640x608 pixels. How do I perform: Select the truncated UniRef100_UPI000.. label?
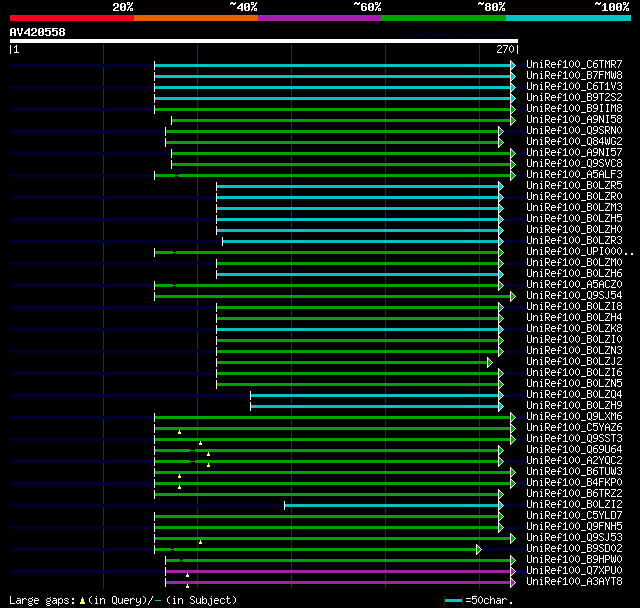pos(580,252)
